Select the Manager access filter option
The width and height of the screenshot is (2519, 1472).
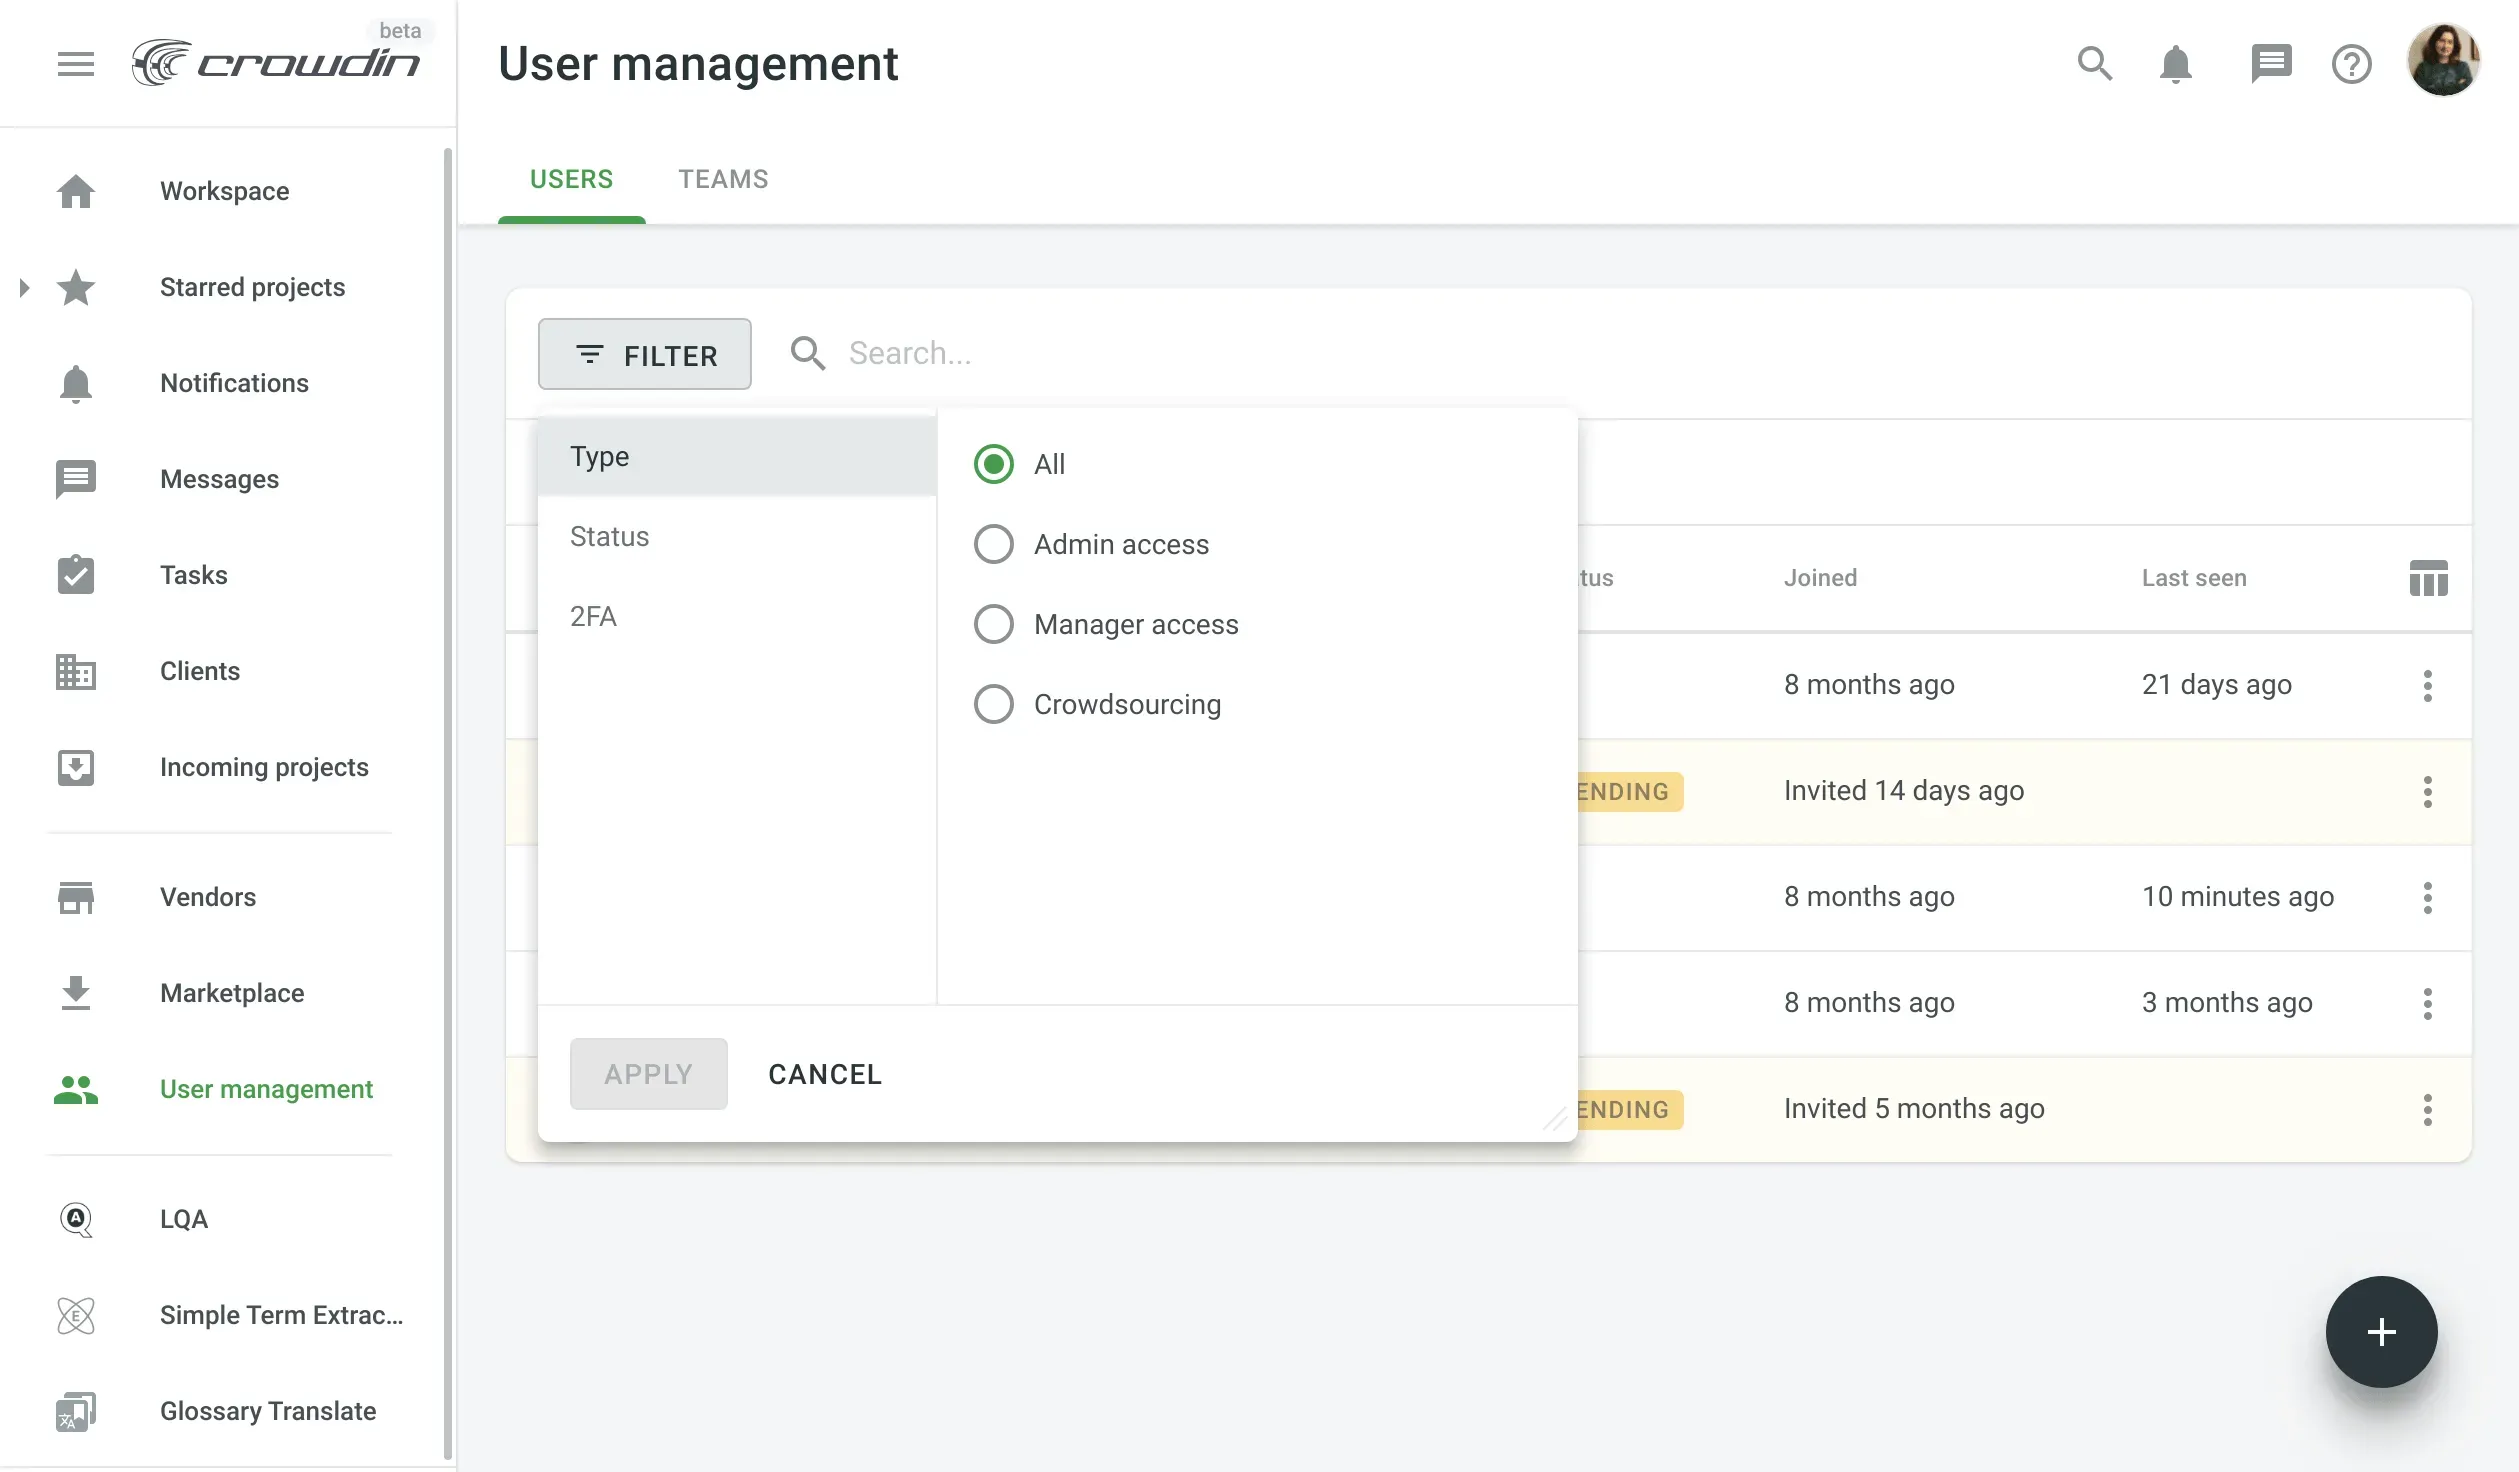pyautogui.click(x=993, y=623)
